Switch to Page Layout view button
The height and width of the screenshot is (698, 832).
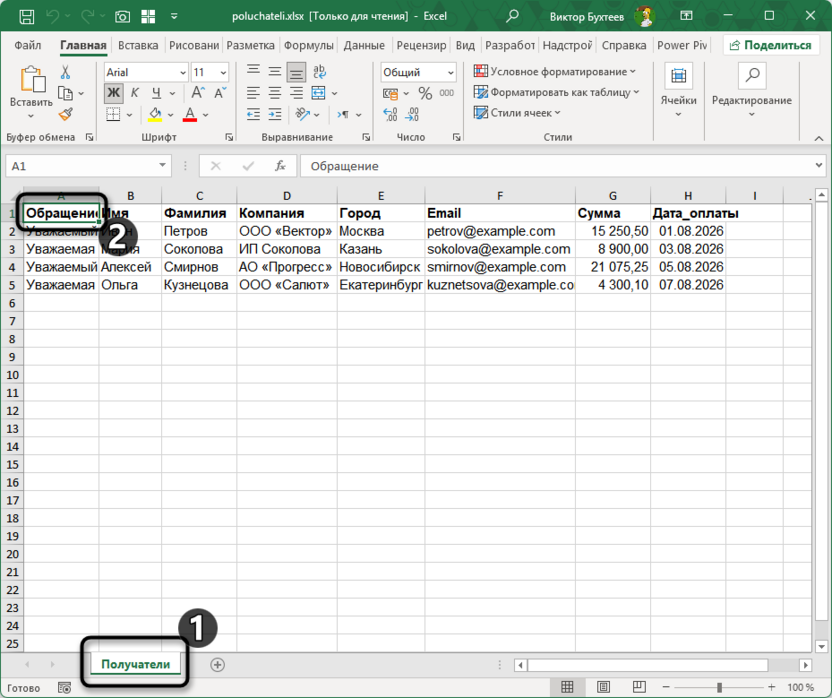tap(603, 687)
